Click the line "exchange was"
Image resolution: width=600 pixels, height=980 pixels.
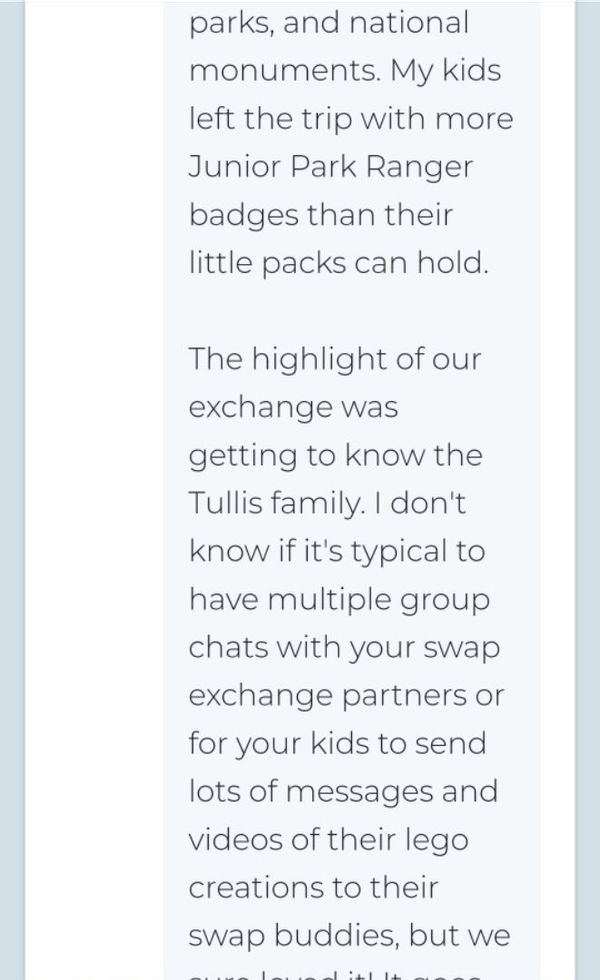pyautogui.click(x=293, y=408)
